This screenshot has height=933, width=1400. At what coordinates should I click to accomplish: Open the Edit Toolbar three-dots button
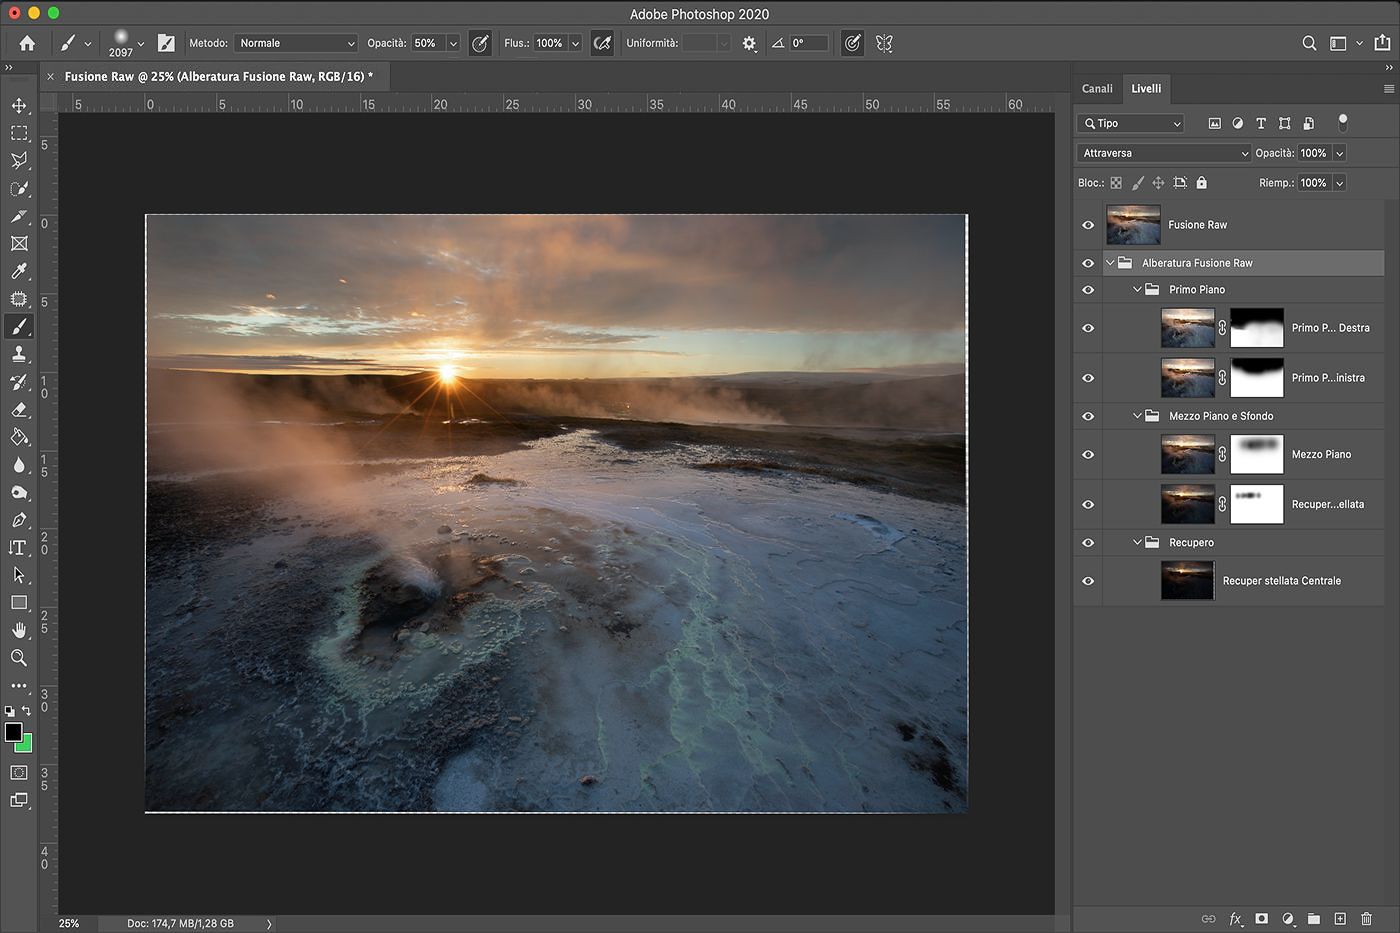click(x=19, y=686)
